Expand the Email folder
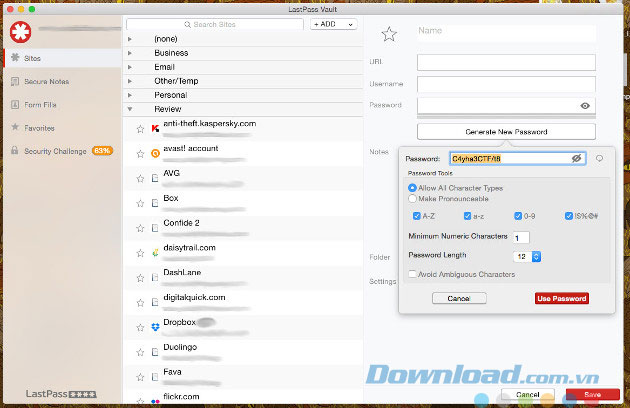This screenshot has height=408, width=630. [130, 67]
